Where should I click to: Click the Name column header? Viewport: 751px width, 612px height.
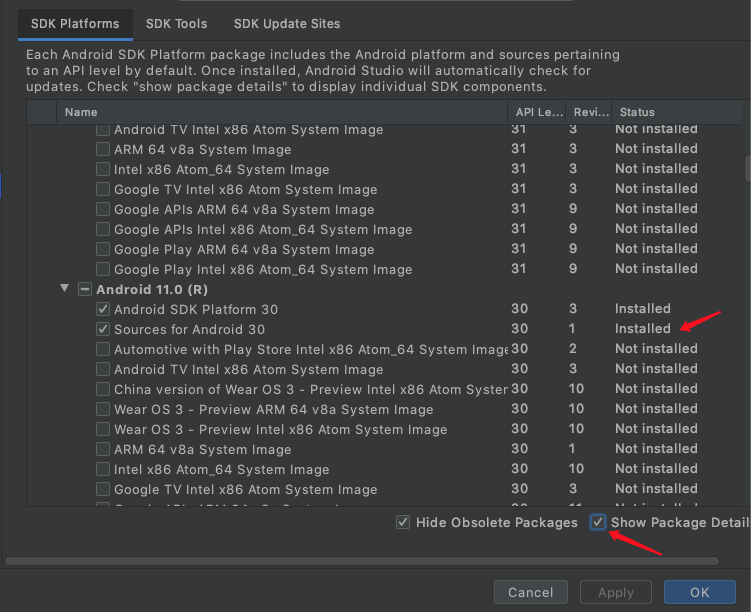pos(282,112)
